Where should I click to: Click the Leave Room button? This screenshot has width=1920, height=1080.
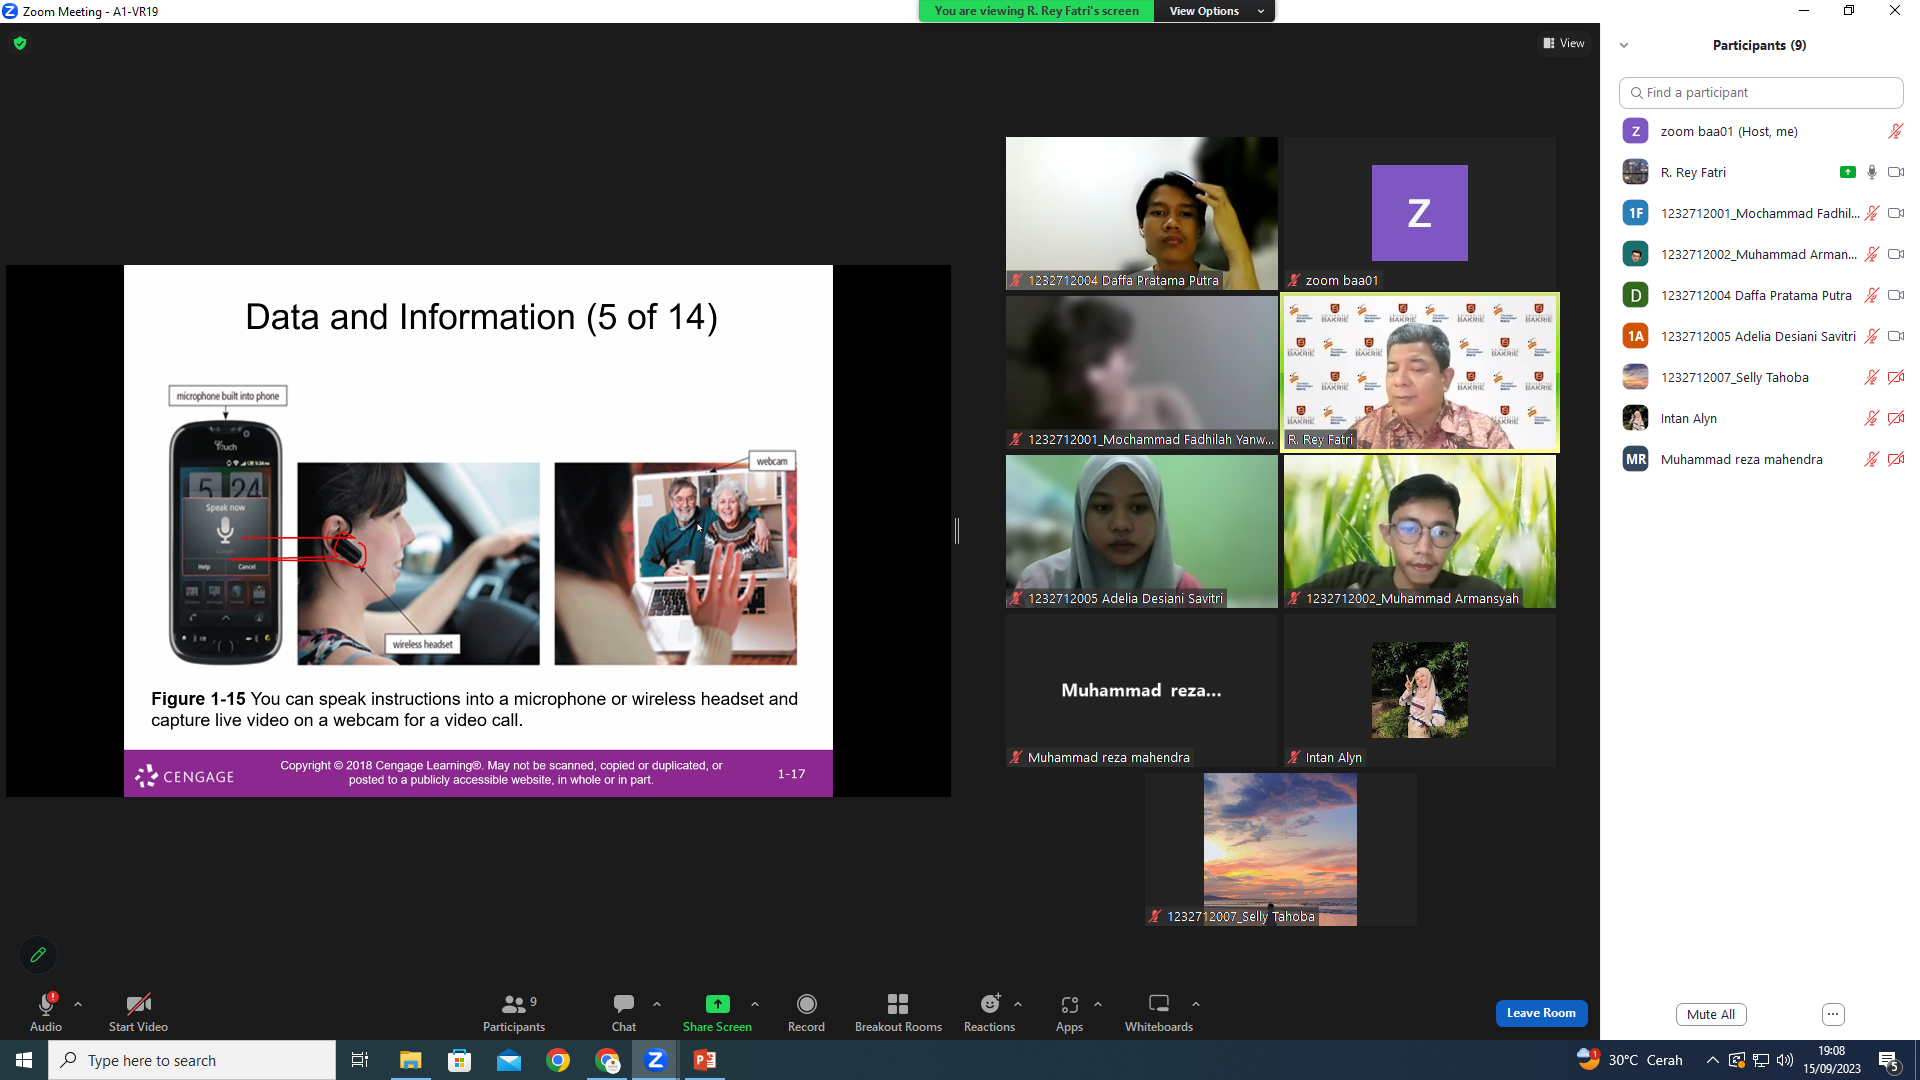(1541, 1013)
